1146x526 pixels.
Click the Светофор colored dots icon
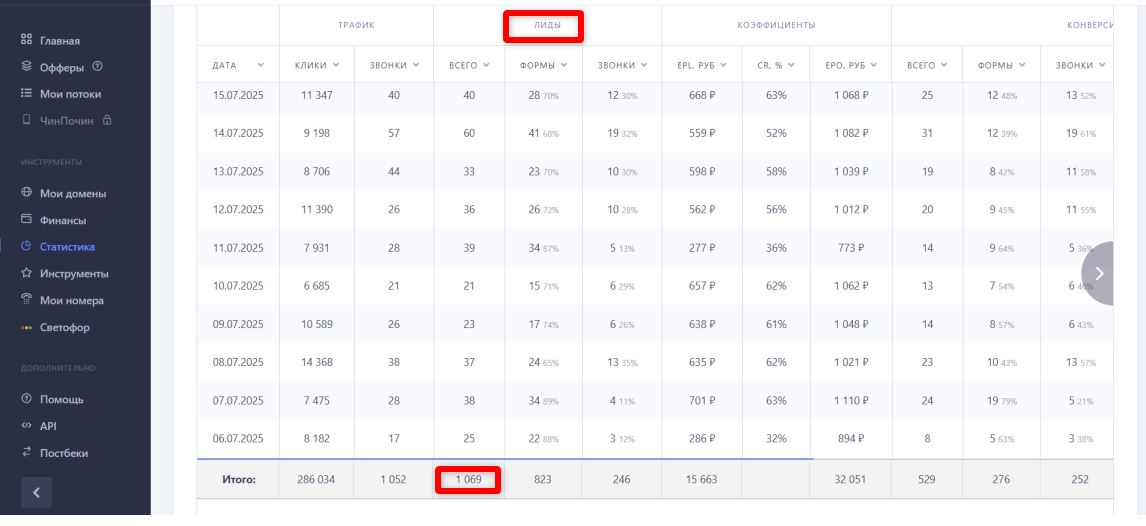pos(26,328)
